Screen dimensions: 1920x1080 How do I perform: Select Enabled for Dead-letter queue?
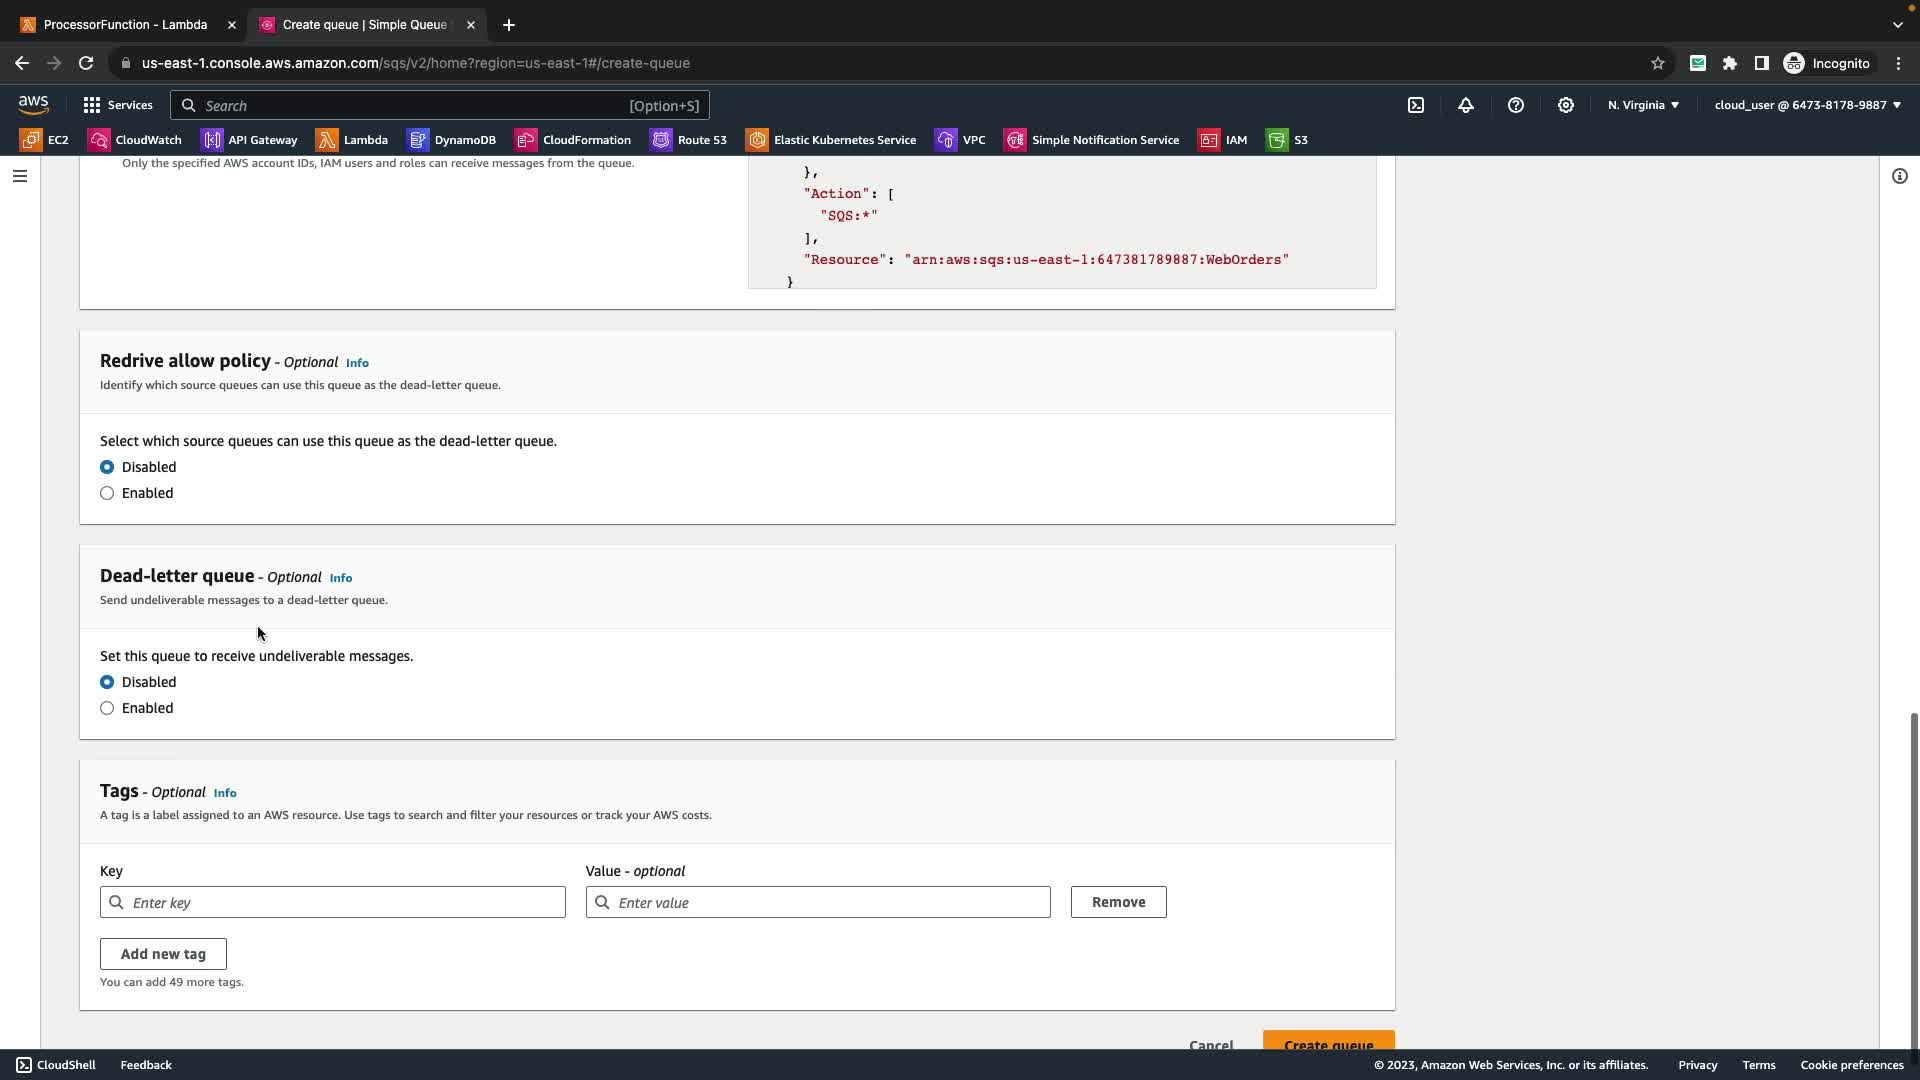[x=107, y=708]
